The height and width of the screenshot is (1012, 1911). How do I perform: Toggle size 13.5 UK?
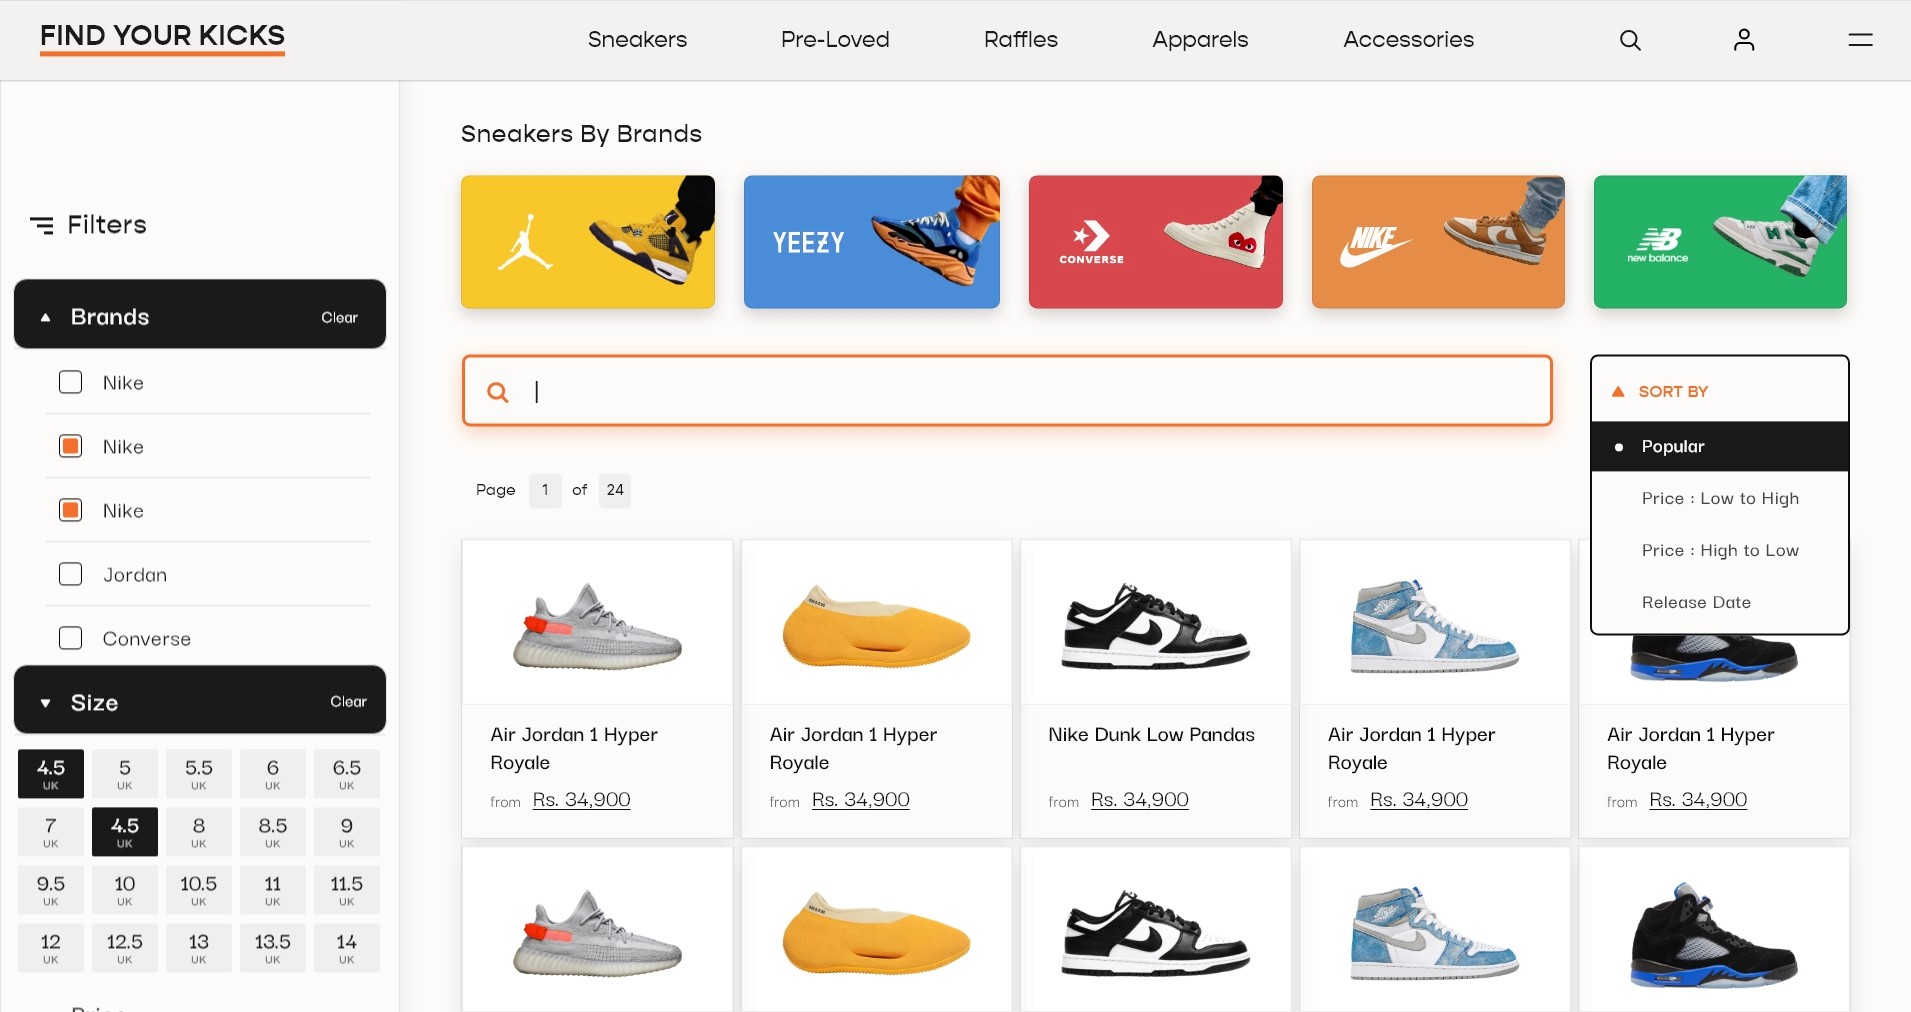[273, 948]
